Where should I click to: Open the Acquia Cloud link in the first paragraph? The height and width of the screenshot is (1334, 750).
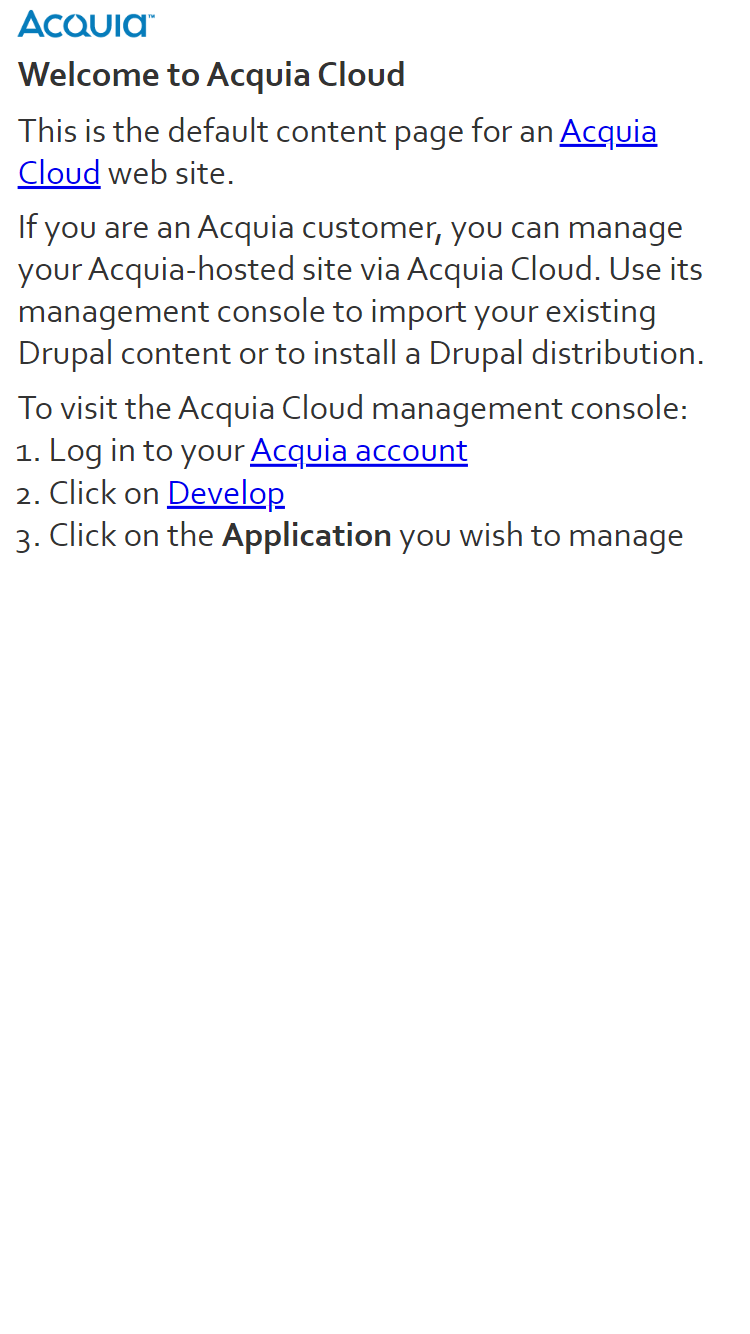coord(608,131)
